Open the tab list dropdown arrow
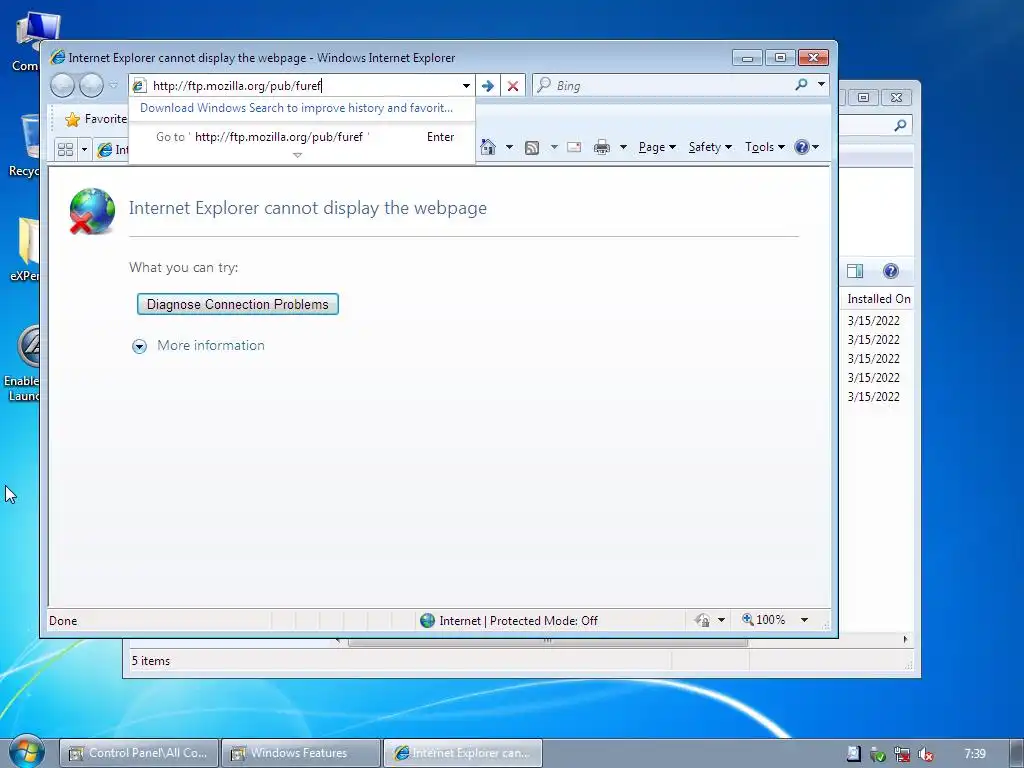This screenshot has width=1024, height=768. (84, 150)
